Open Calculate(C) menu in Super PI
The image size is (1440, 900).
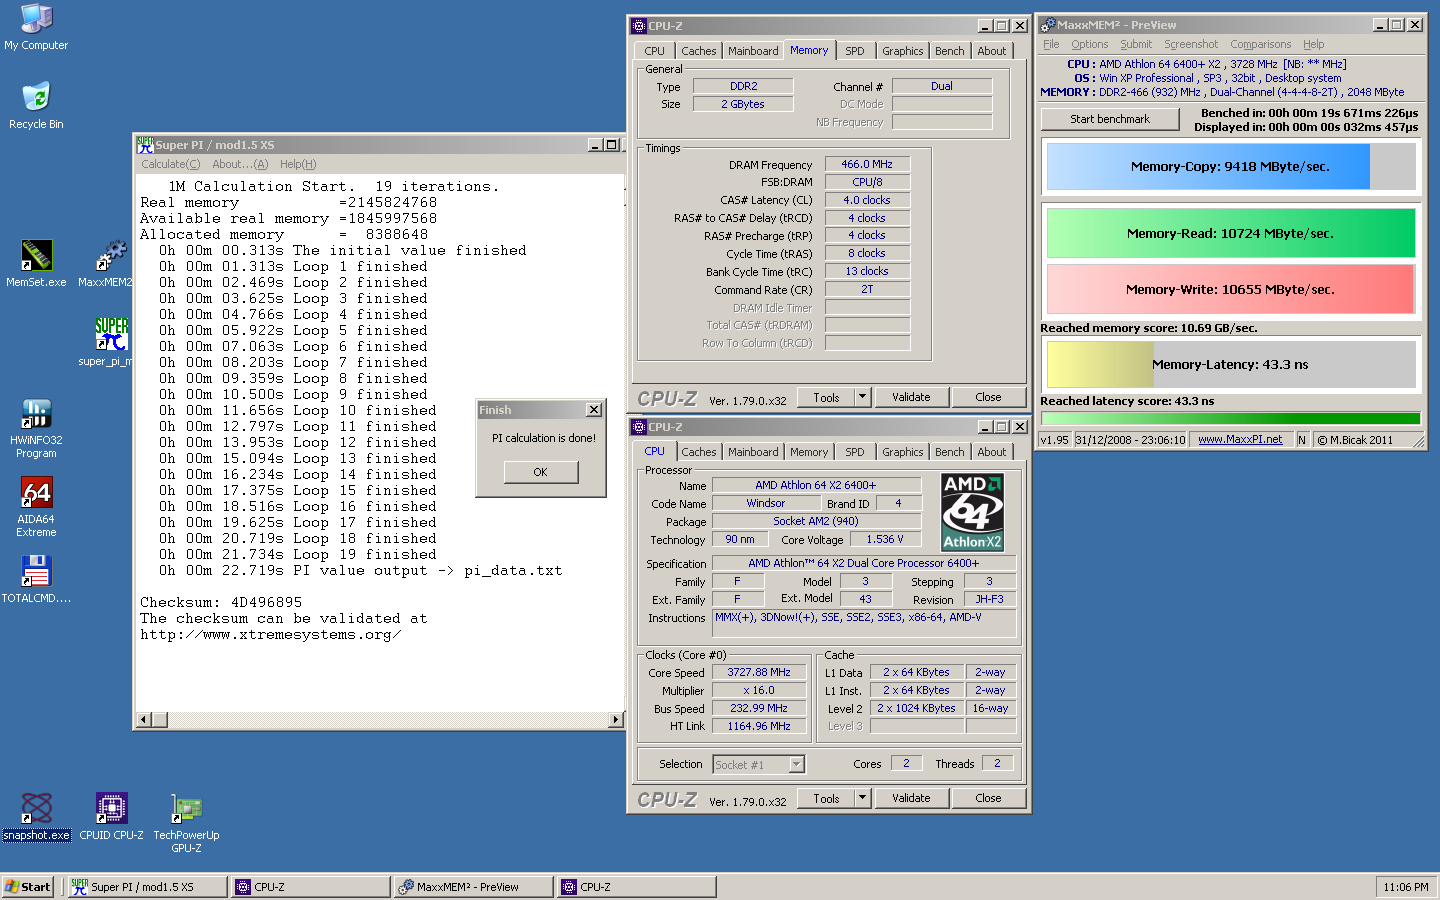click(x=170, y=164)
